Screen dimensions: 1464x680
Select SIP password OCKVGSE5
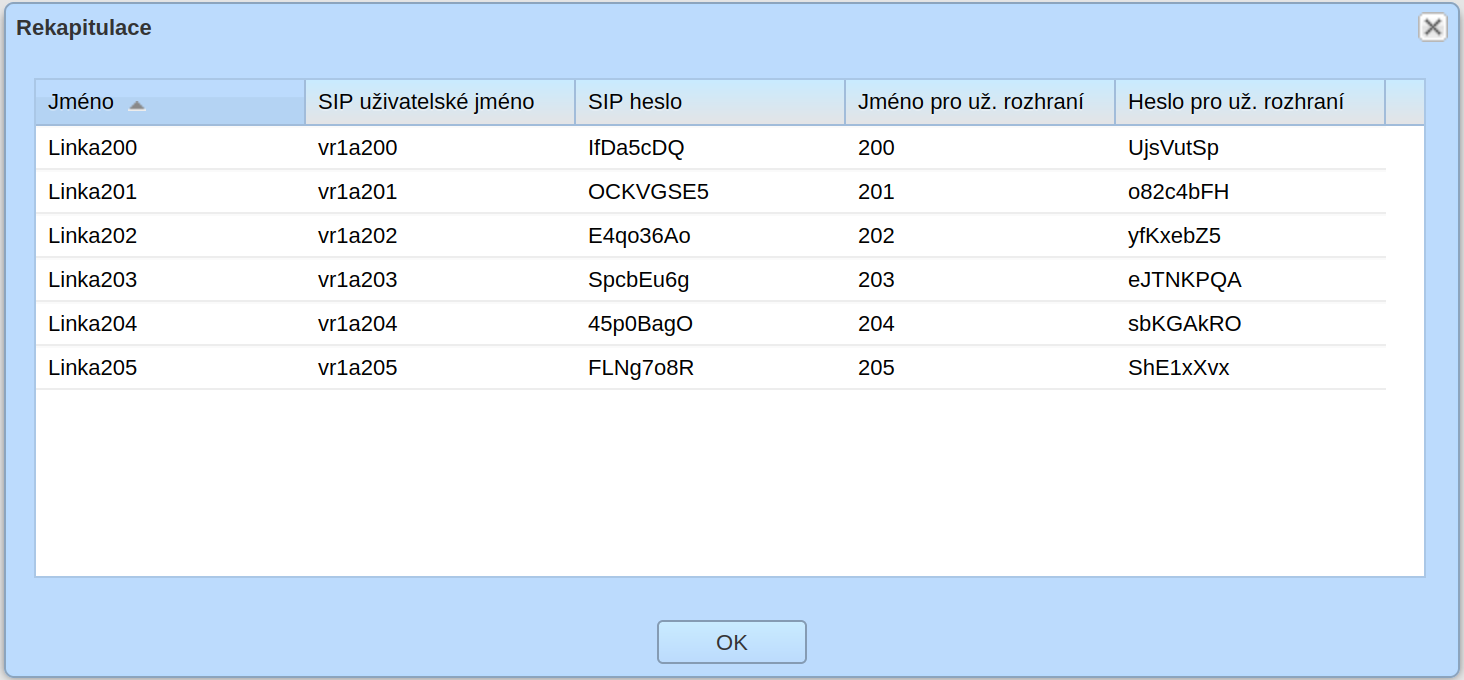tap(649, 192)
